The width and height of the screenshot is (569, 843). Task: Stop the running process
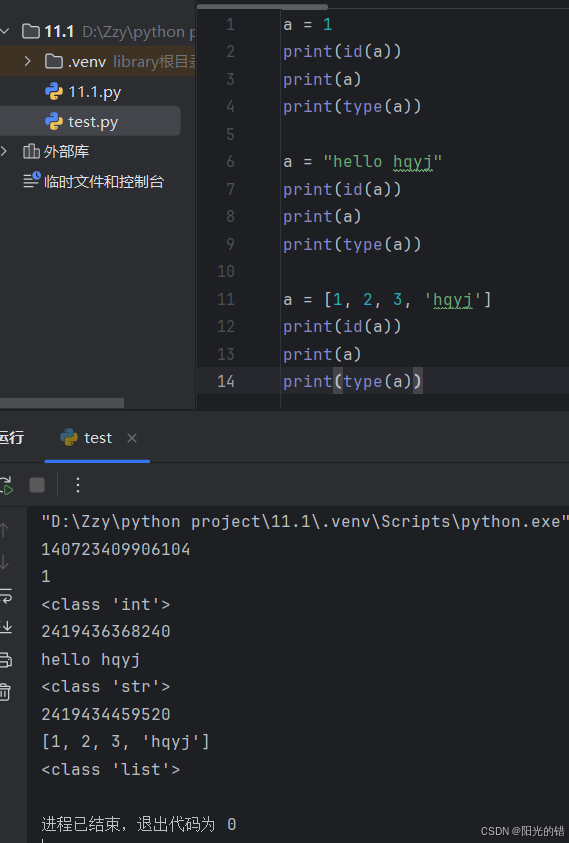click(37, 485)
